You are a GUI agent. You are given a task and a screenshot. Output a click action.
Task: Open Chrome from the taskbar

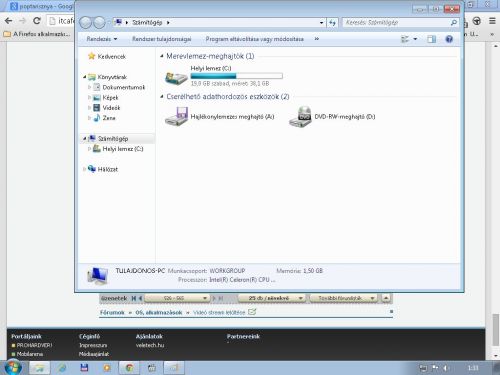pos(129,368)
